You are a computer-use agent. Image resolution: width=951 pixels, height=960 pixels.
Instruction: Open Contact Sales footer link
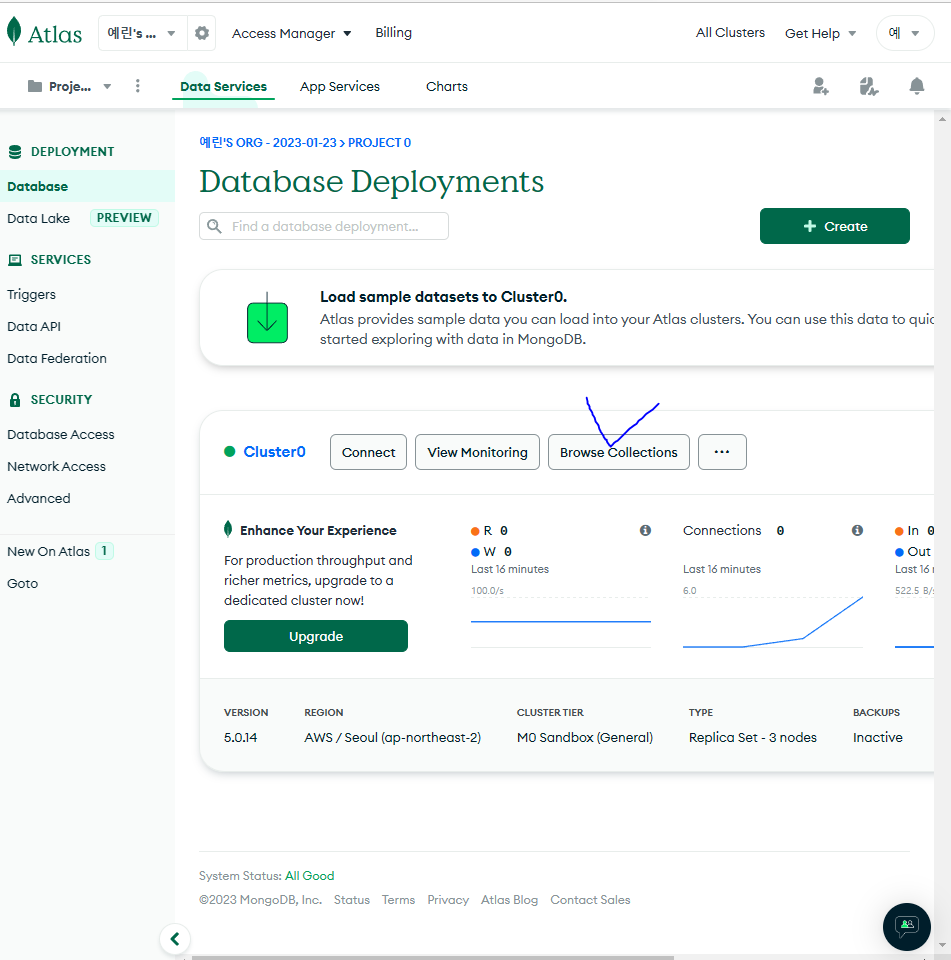590,899
